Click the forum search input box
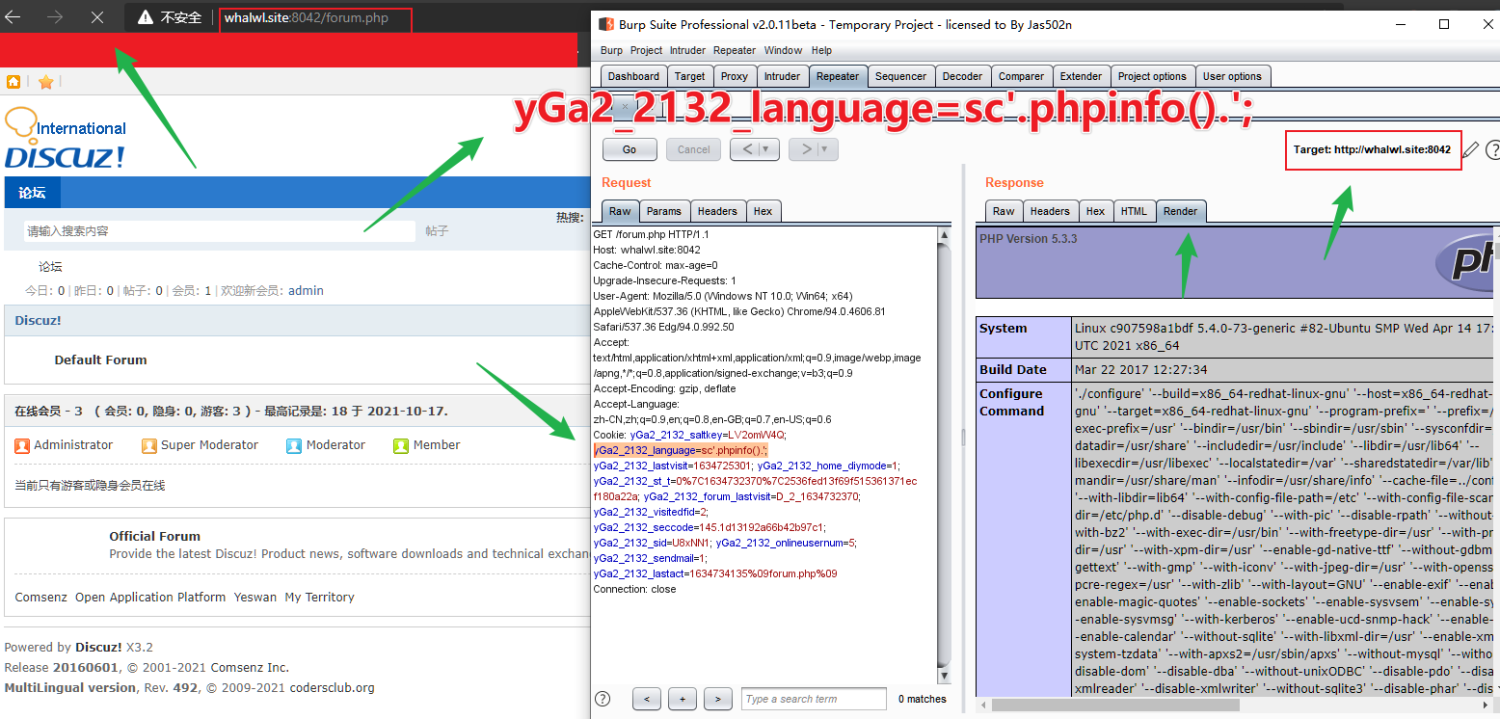The width and height of the screenshot is (1500, 719). click(x=219, y=231)
